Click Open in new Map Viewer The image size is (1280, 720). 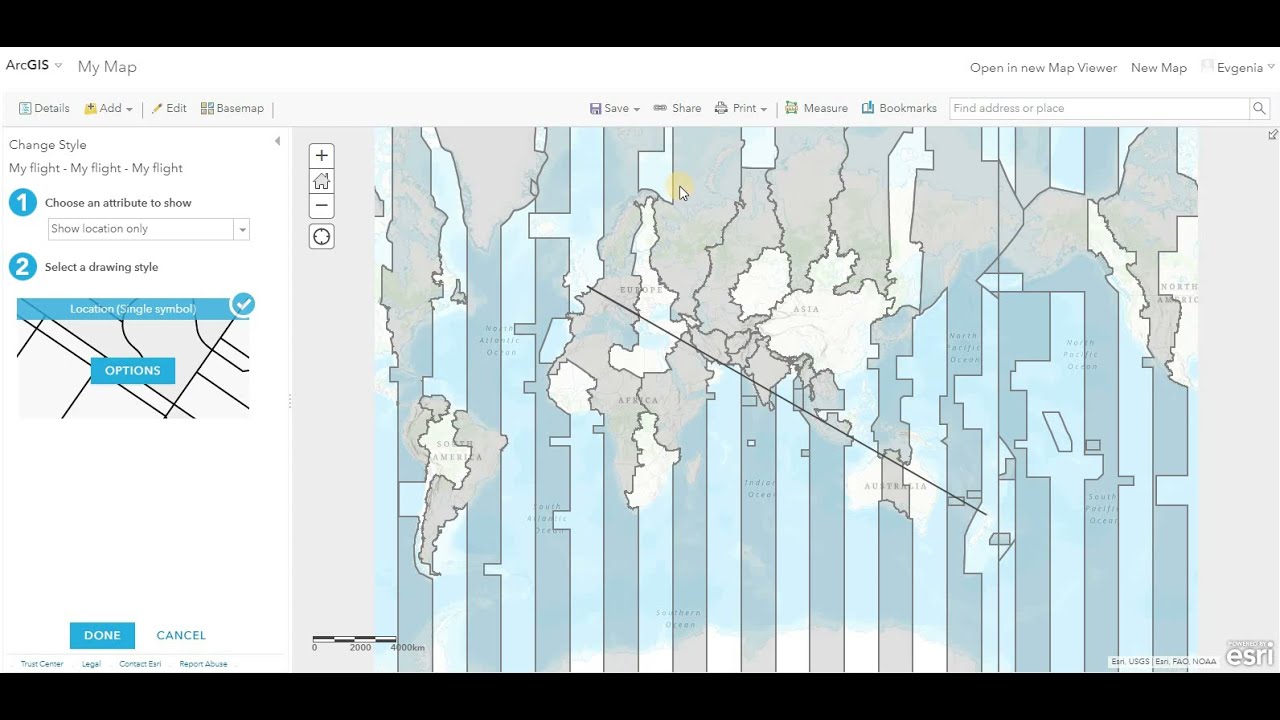coord(1043,68)
